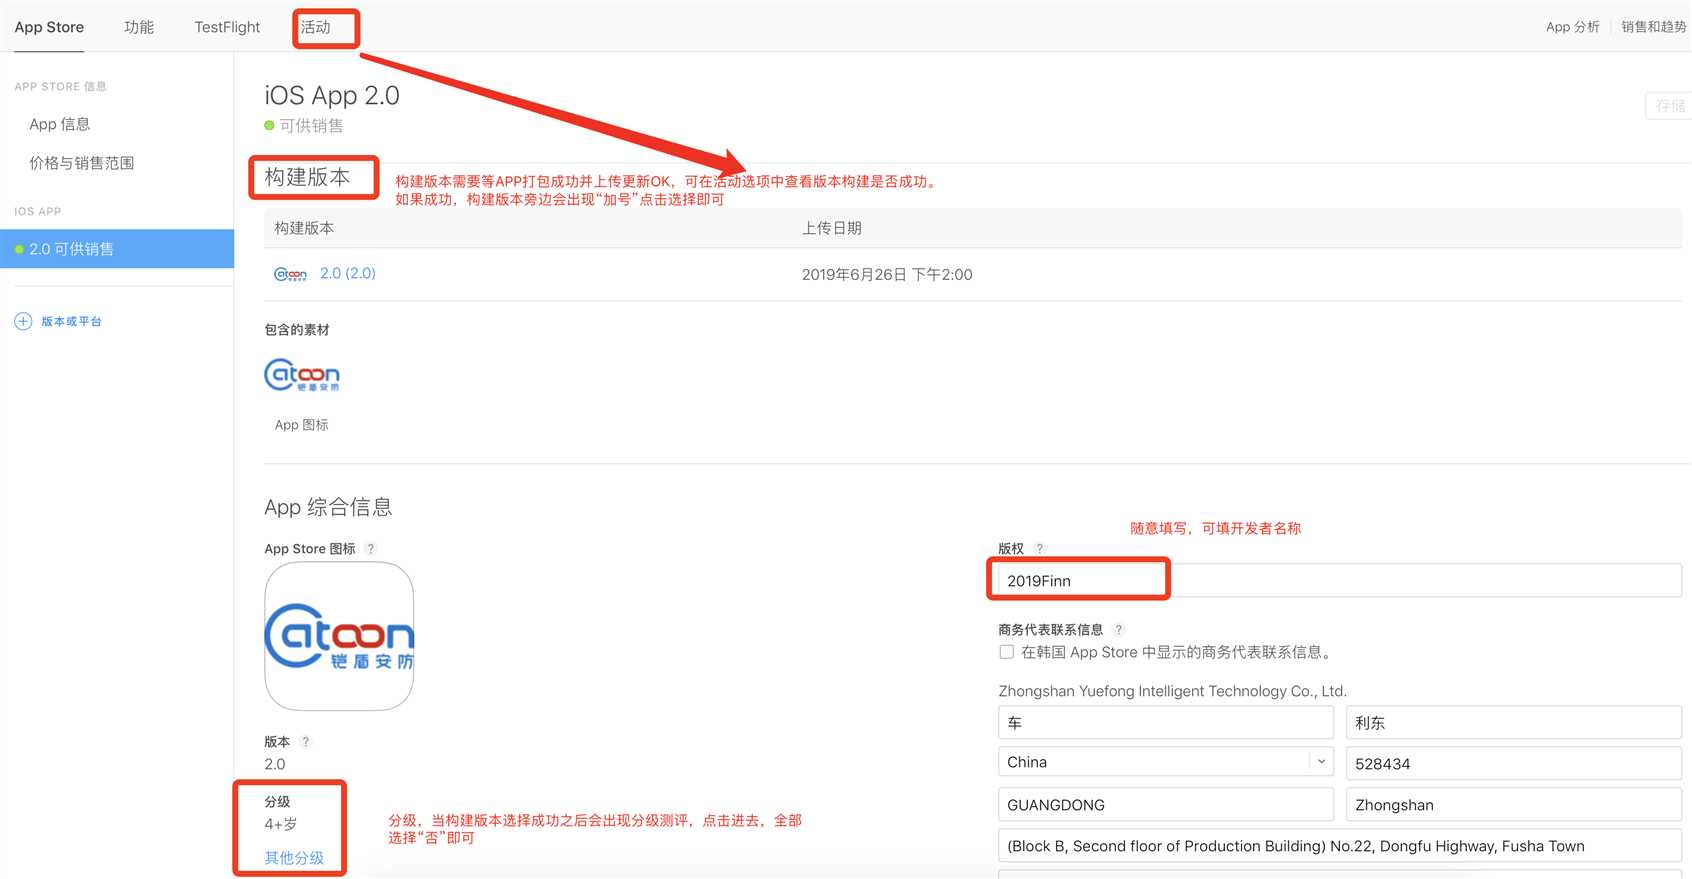Enable Korea App Store contact info checkbox
The width and height of the screenshot is (1692, 879).
tap(1007, 652)
